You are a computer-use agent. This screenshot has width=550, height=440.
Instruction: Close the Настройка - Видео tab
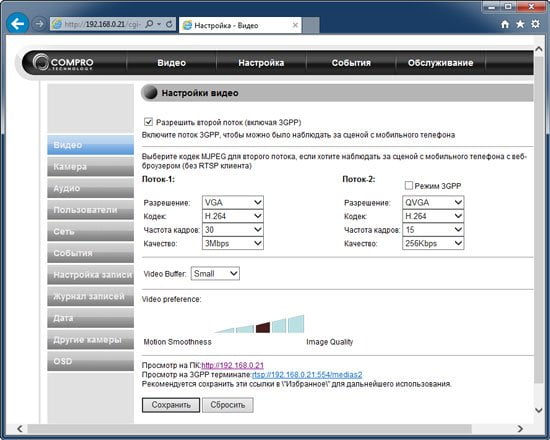(295, 25)
